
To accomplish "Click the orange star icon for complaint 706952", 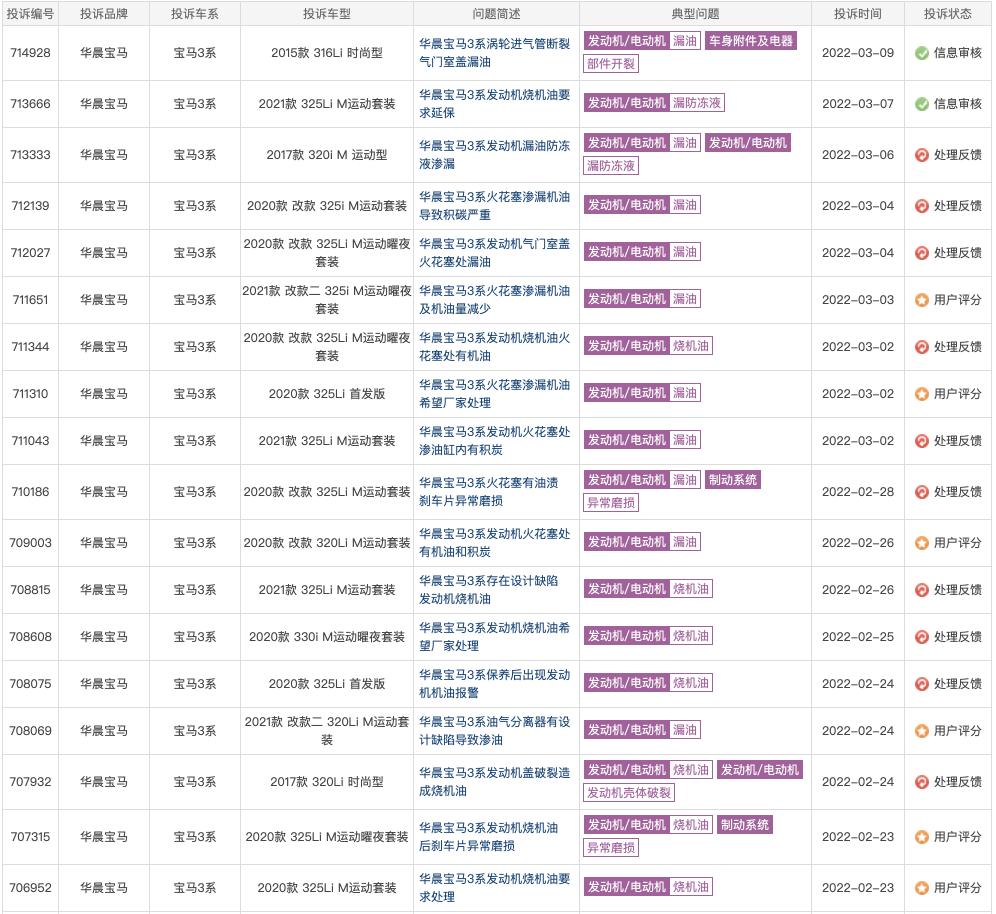I will click(922, 888).
